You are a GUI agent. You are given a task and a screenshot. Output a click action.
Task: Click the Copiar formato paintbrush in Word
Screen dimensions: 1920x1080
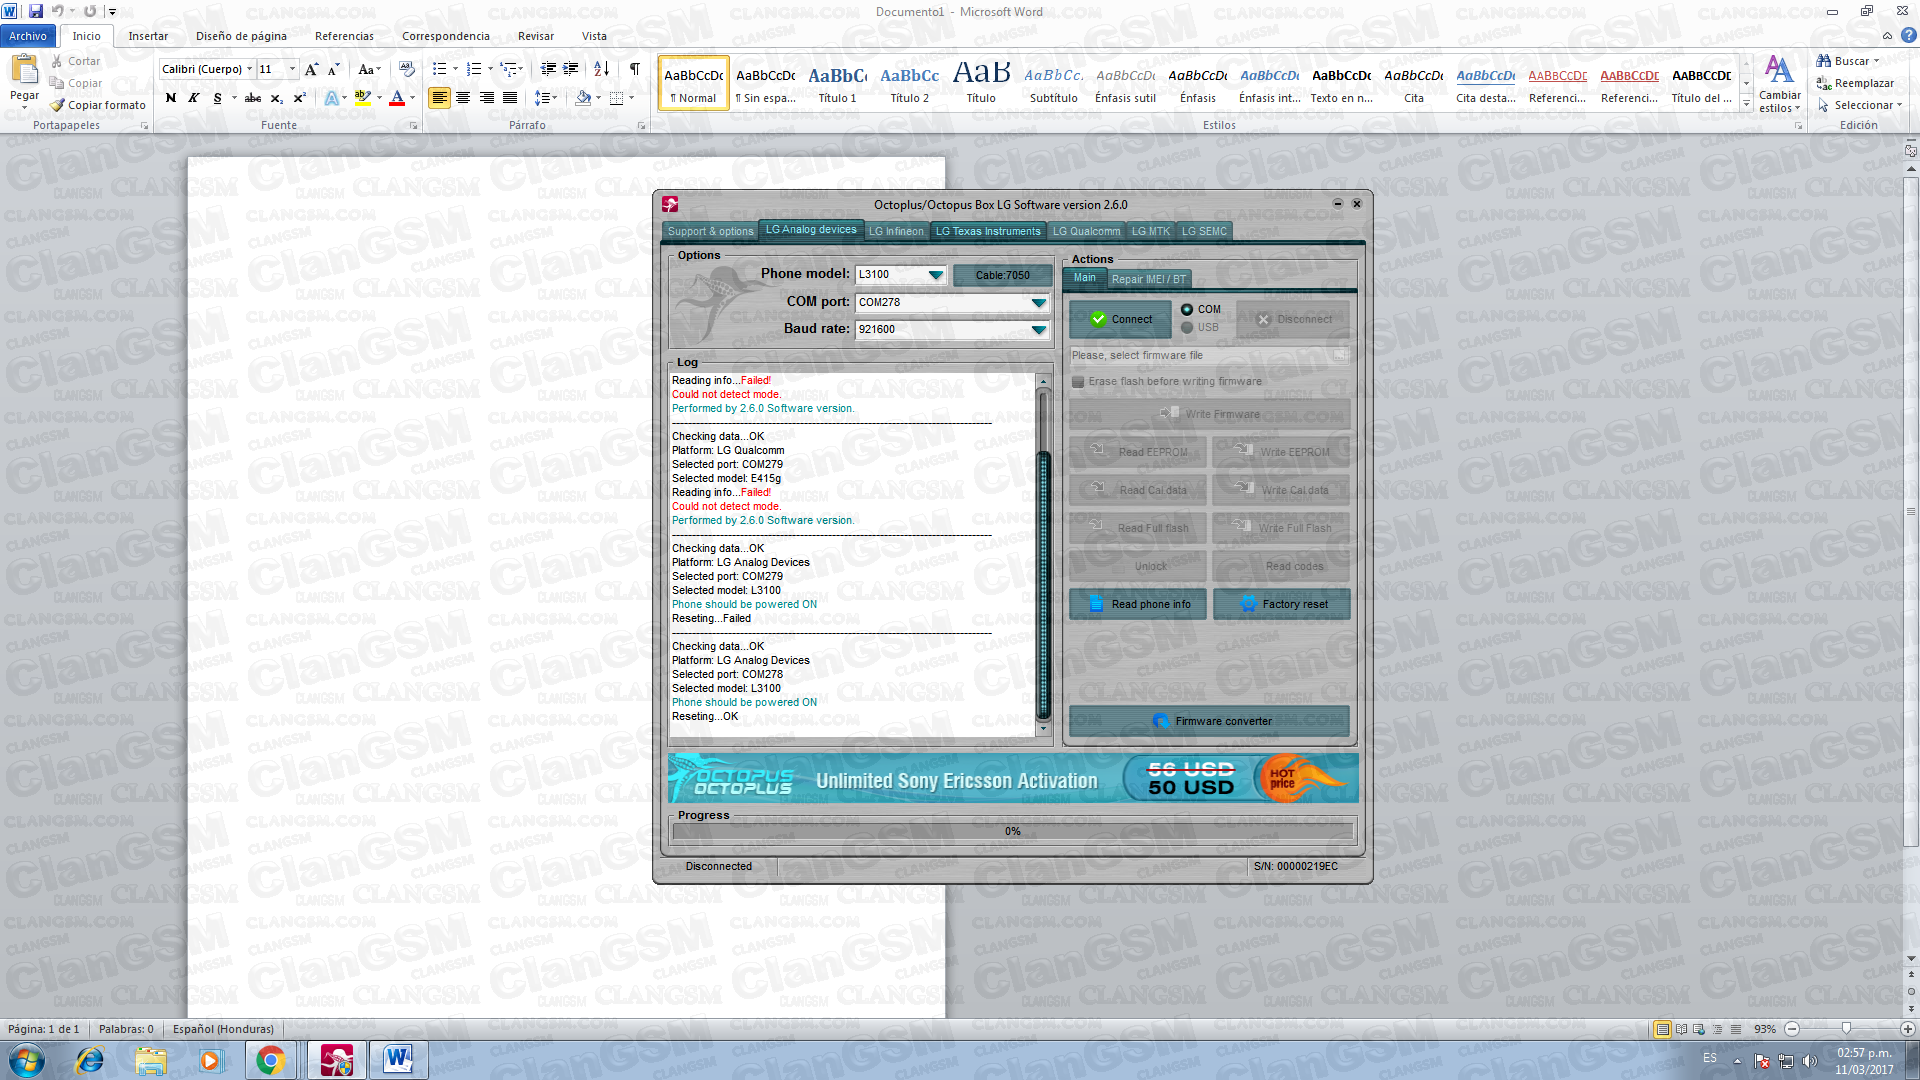98,105
